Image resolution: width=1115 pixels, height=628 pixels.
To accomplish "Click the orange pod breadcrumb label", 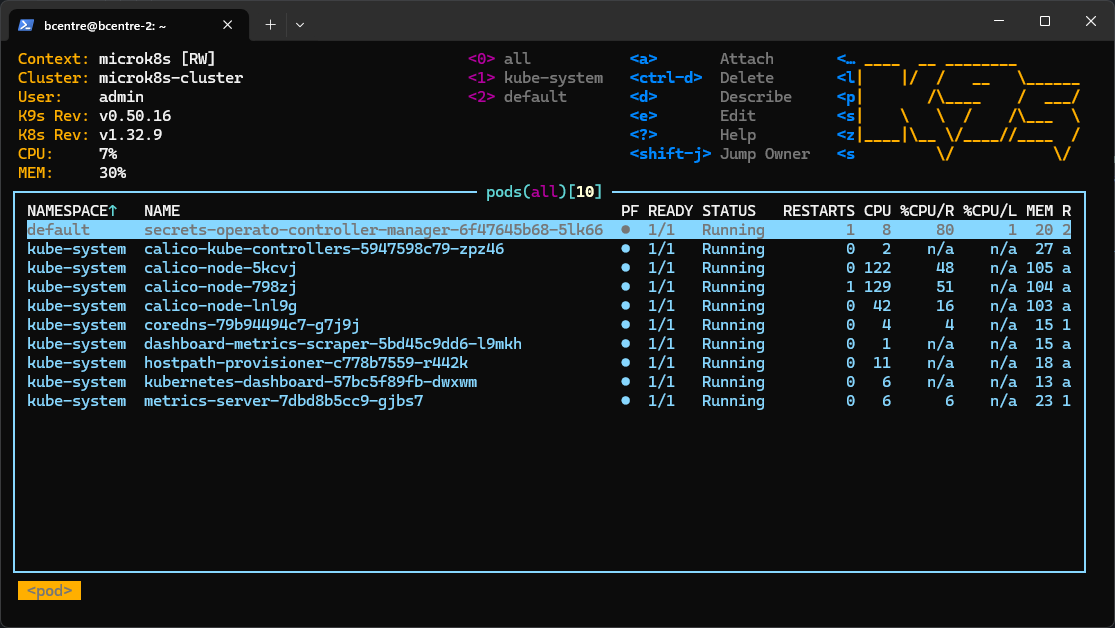I will pyautogui.click(x=49, y=591).
